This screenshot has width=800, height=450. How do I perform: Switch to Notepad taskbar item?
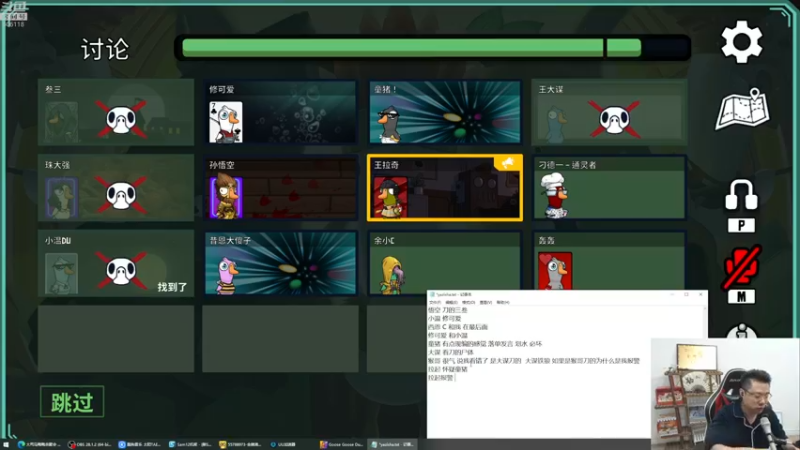(392, 444)
